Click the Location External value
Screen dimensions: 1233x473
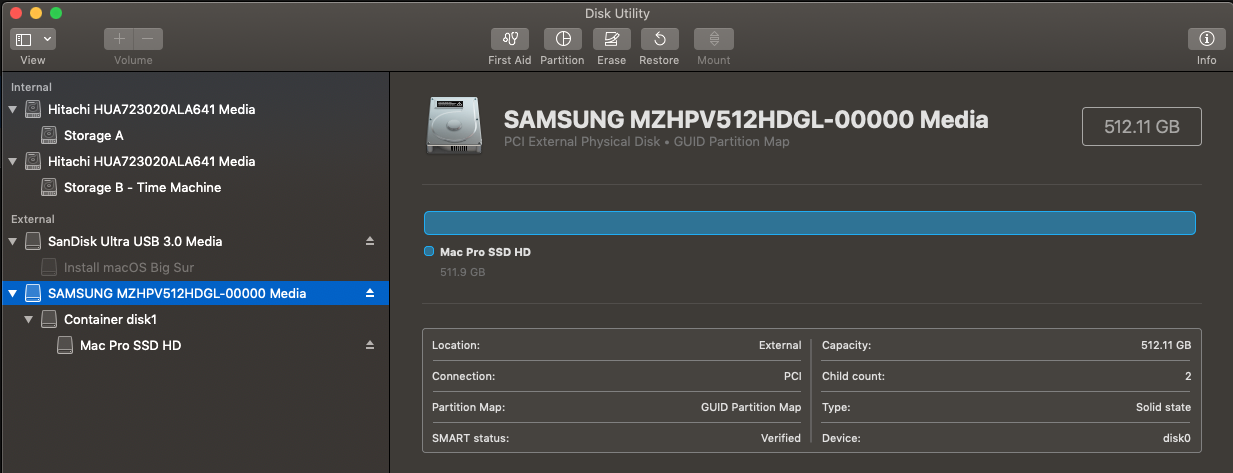780,345
